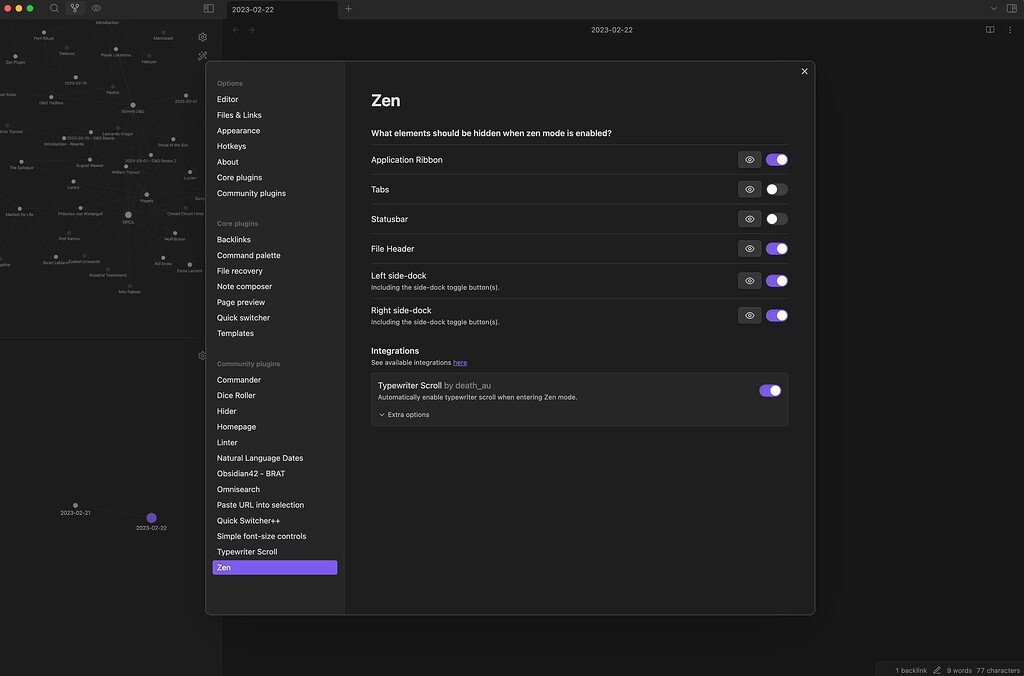Open the tab dropdown chevron at top right
This screenshot has width=1024, height=676.
tap(994, 8)
